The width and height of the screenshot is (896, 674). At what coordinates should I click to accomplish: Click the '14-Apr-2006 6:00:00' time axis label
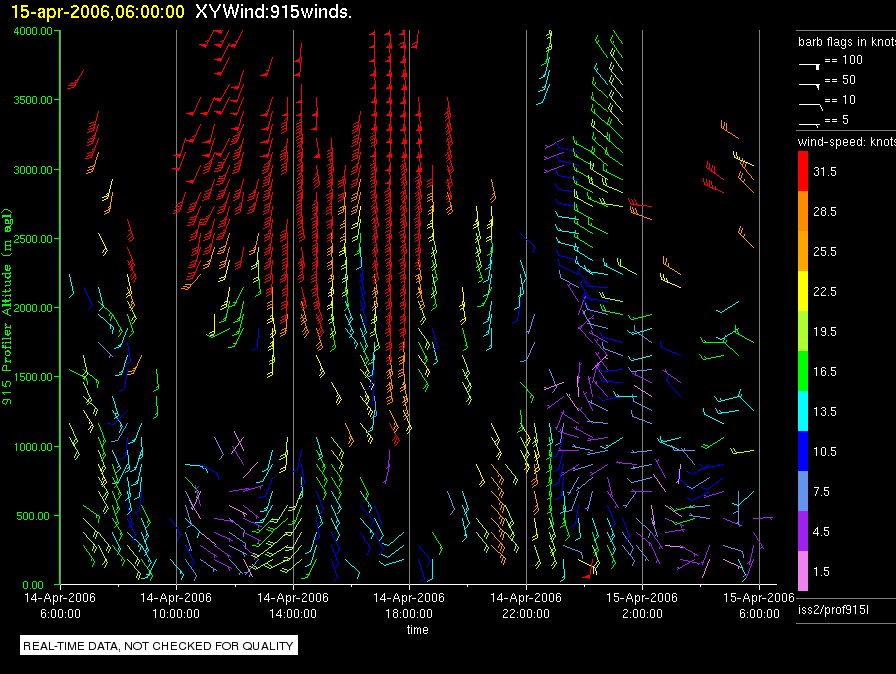(x=60, y=605)
